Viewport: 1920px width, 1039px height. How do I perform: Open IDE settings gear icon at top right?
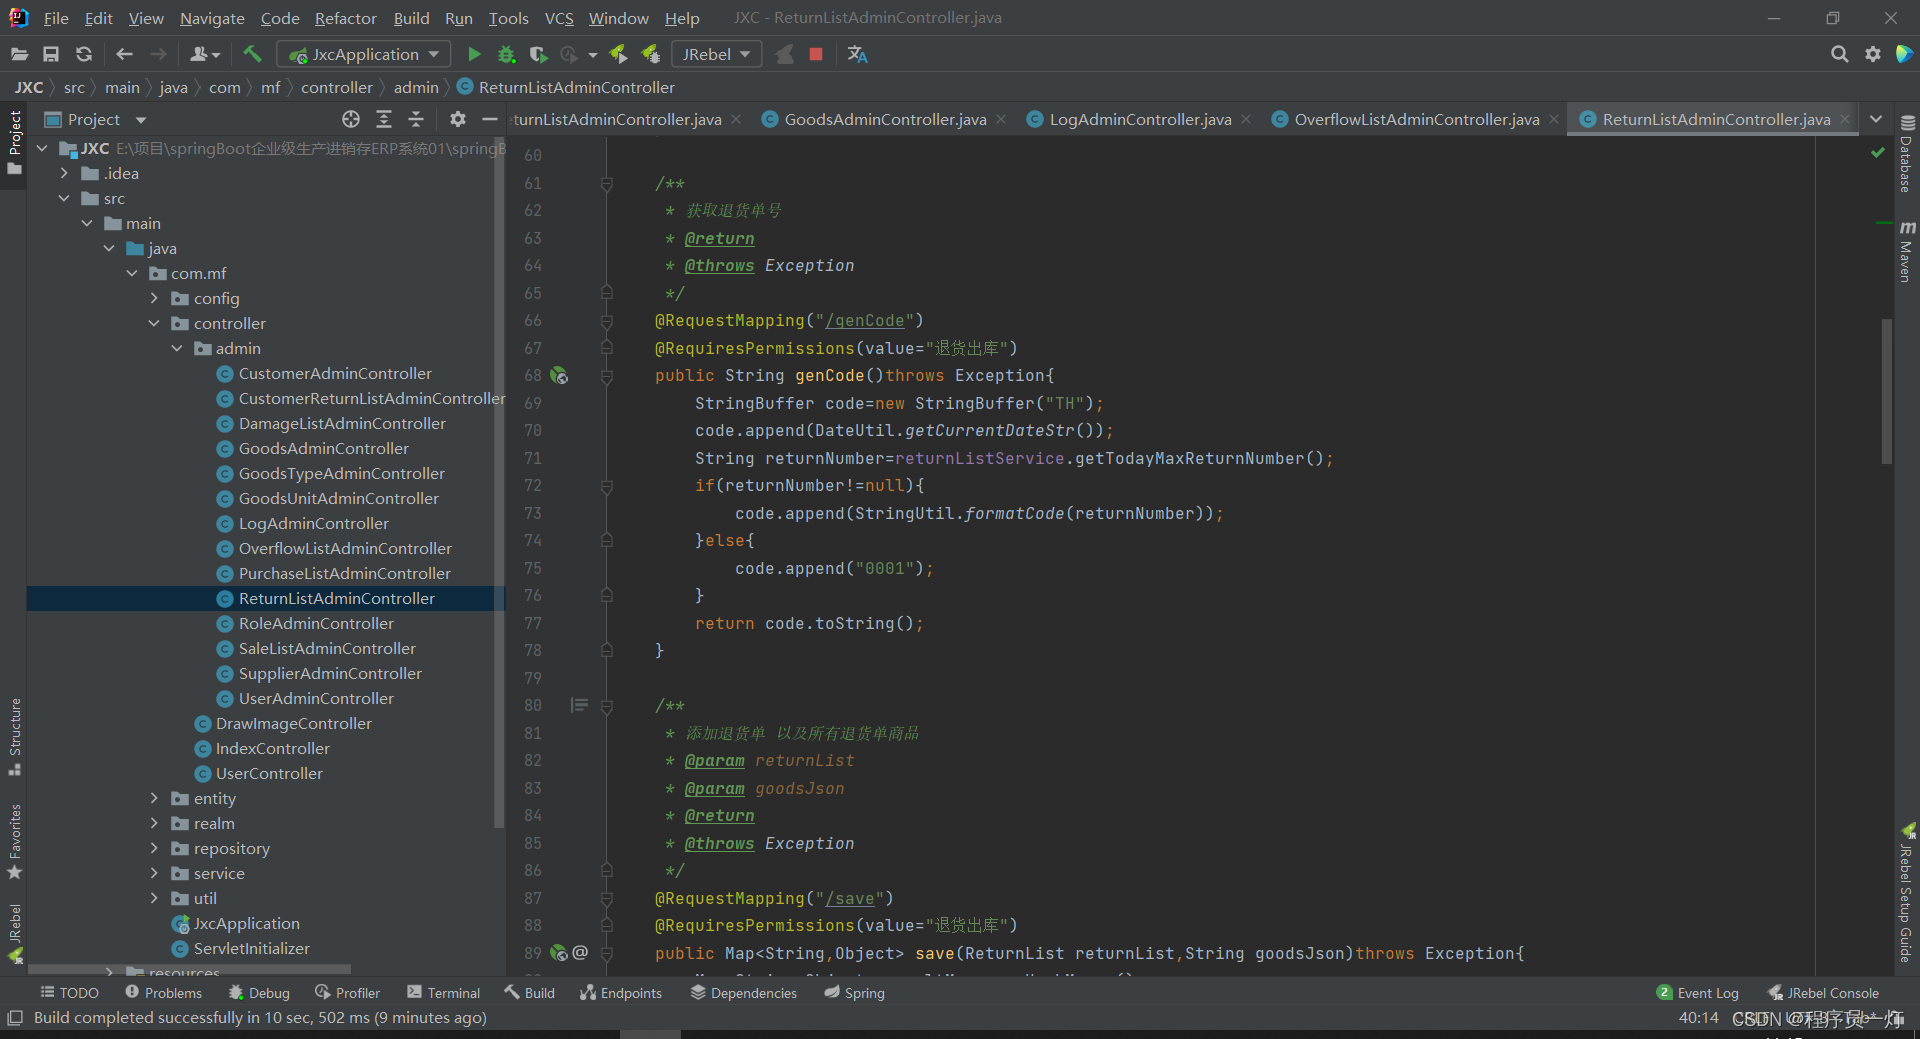[1873, 54]
